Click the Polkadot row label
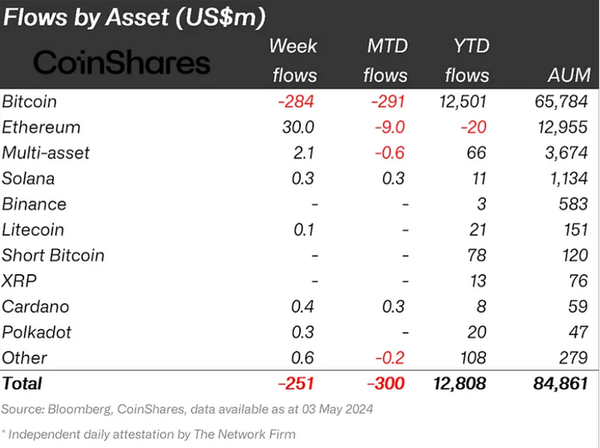The image size is (600, 448). 37,332
